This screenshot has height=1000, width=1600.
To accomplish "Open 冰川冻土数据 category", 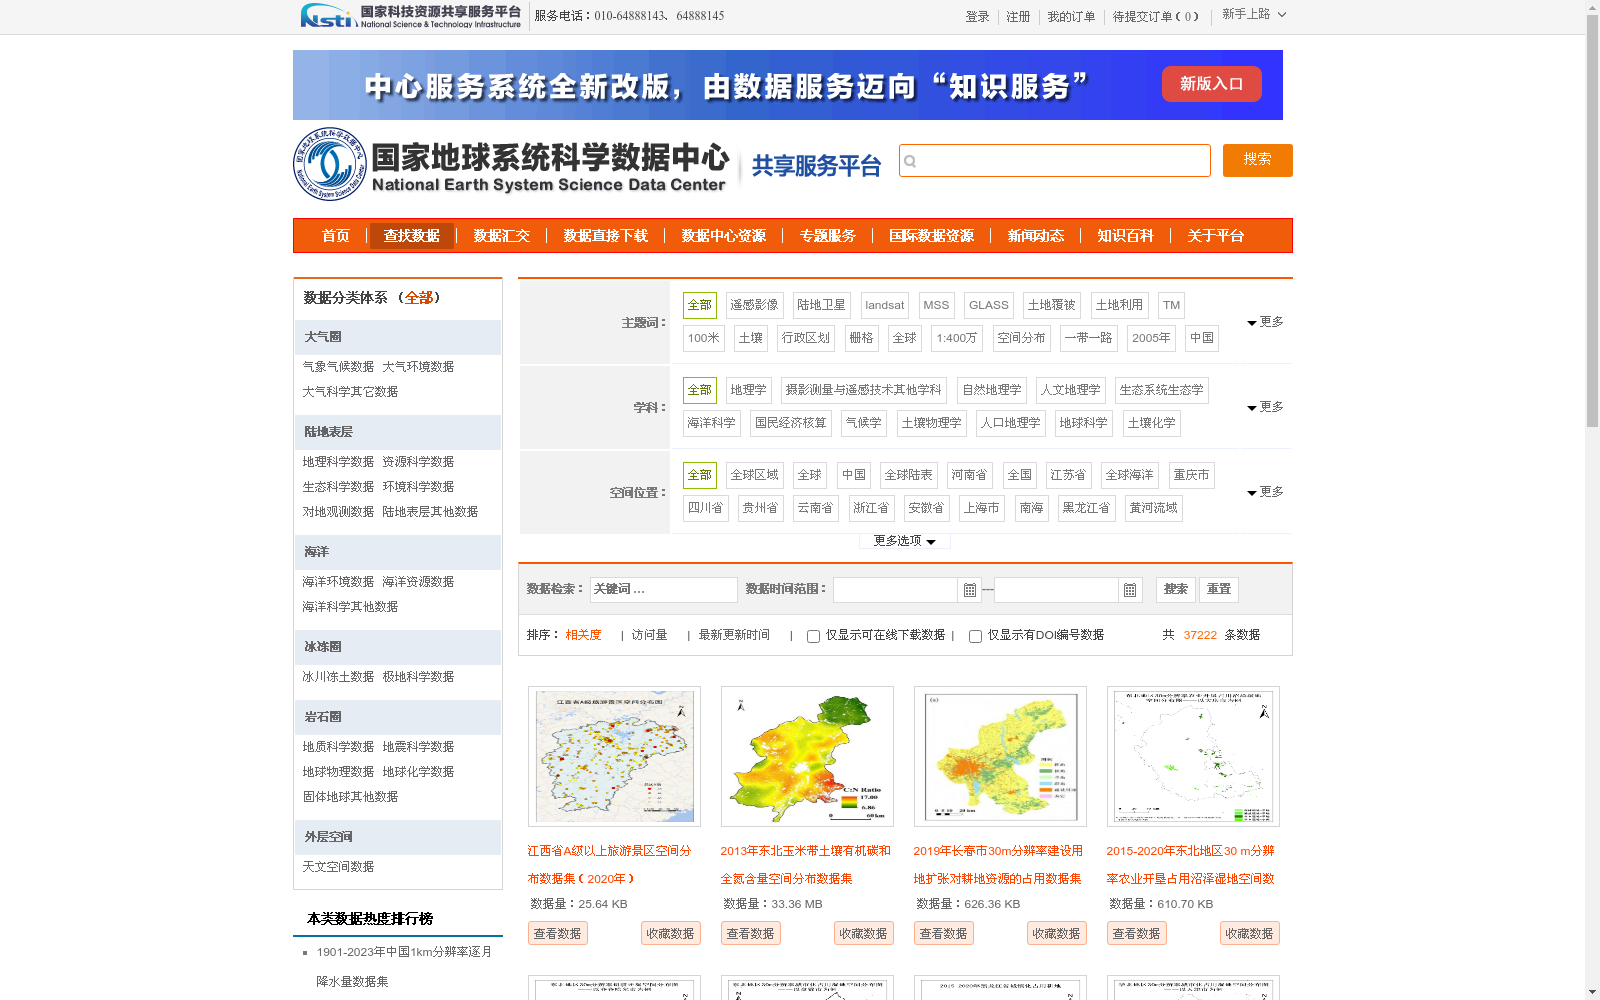I will pyautogui.click(x=338, y=677).
